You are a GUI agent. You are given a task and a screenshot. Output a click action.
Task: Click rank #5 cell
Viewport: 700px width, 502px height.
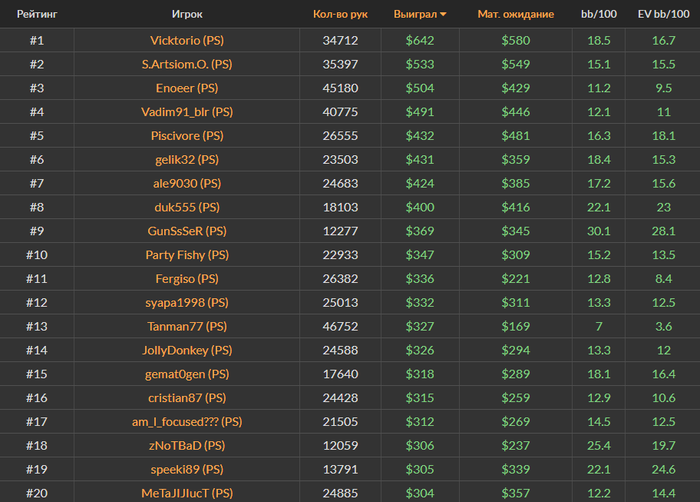[37, 136]
